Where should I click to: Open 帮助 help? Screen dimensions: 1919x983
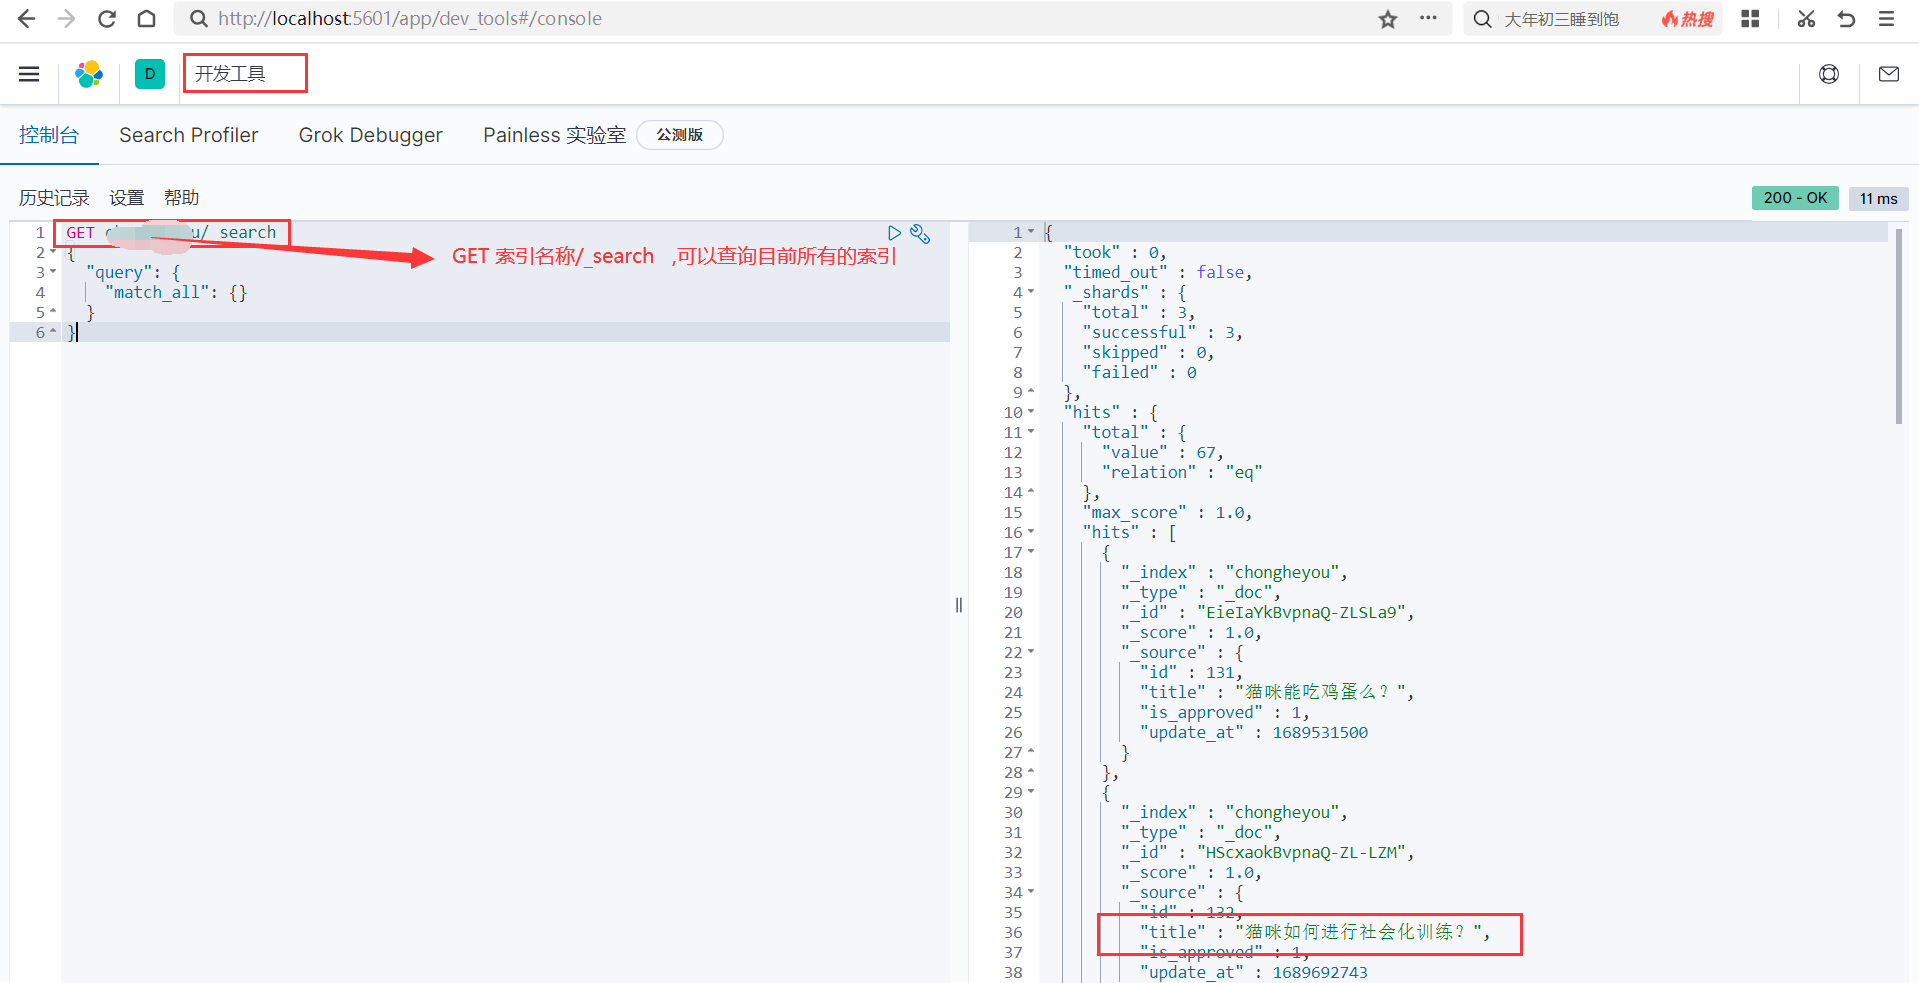(x=182, y=198)
